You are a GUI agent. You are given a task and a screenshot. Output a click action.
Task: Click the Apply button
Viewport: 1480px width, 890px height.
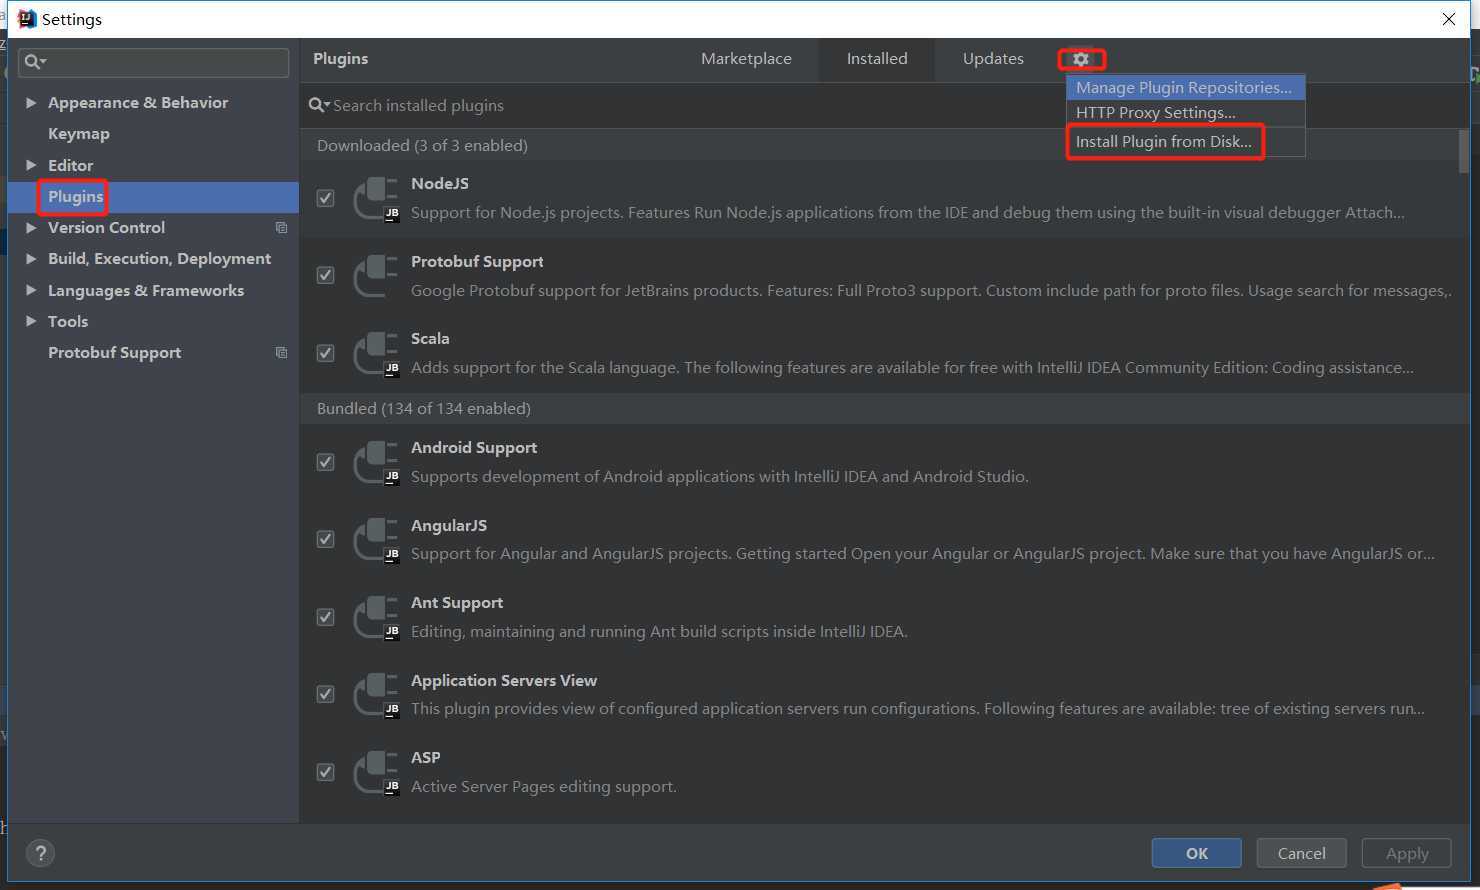1407,853
